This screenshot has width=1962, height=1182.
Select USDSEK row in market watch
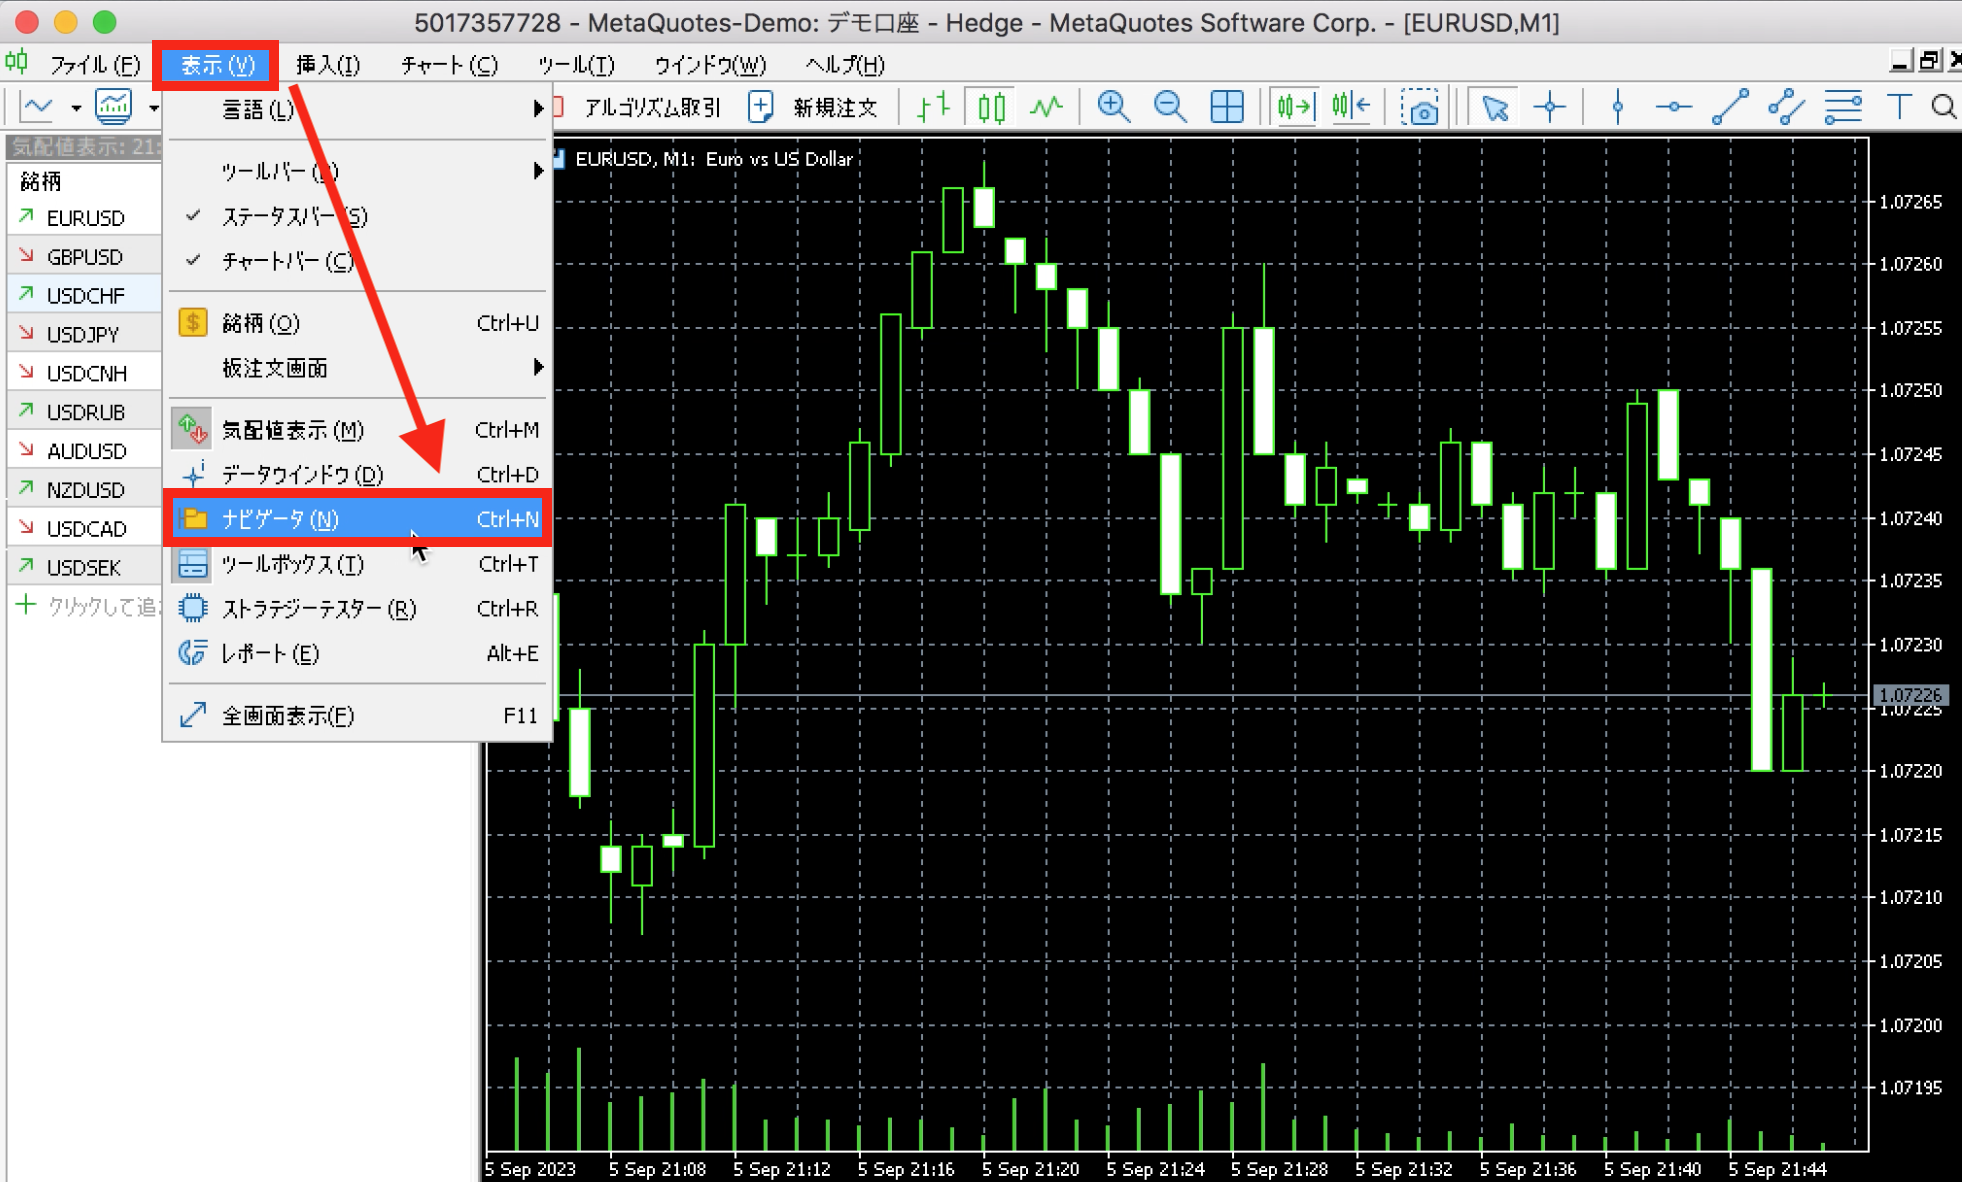[84, 568]
